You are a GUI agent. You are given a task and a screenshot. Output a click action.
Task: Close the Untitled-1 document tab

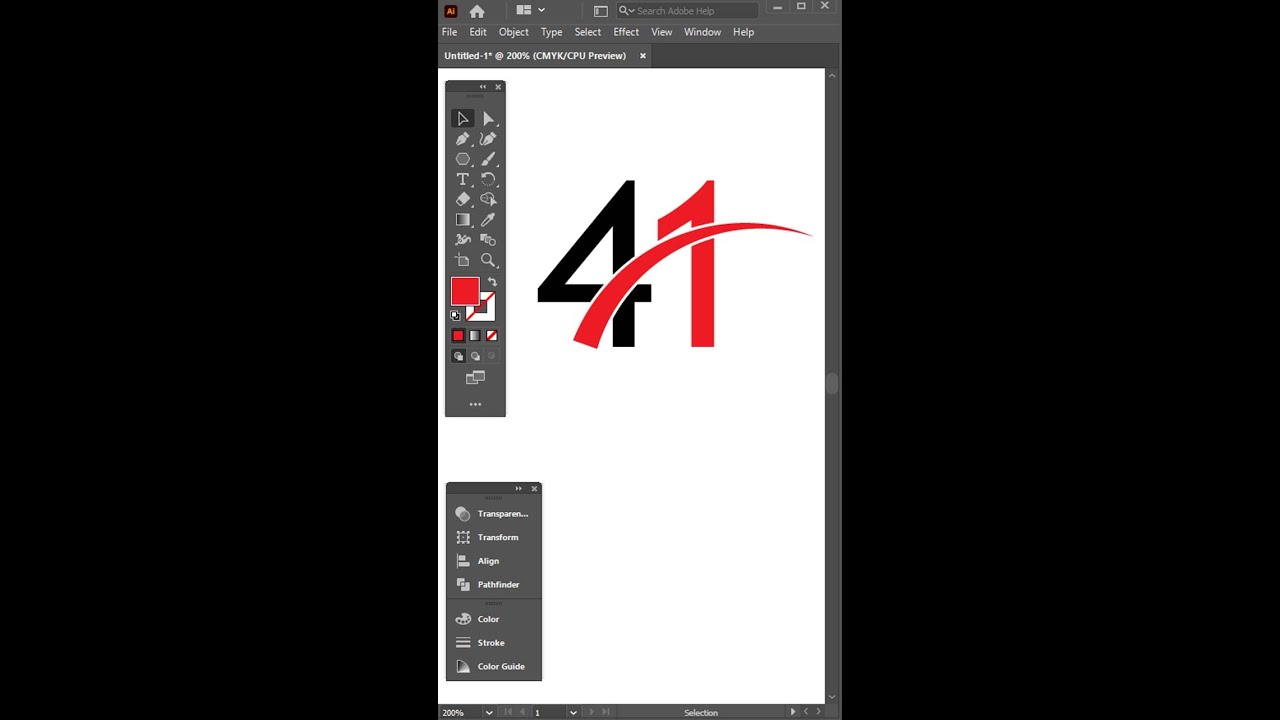(x=643, y=56)
